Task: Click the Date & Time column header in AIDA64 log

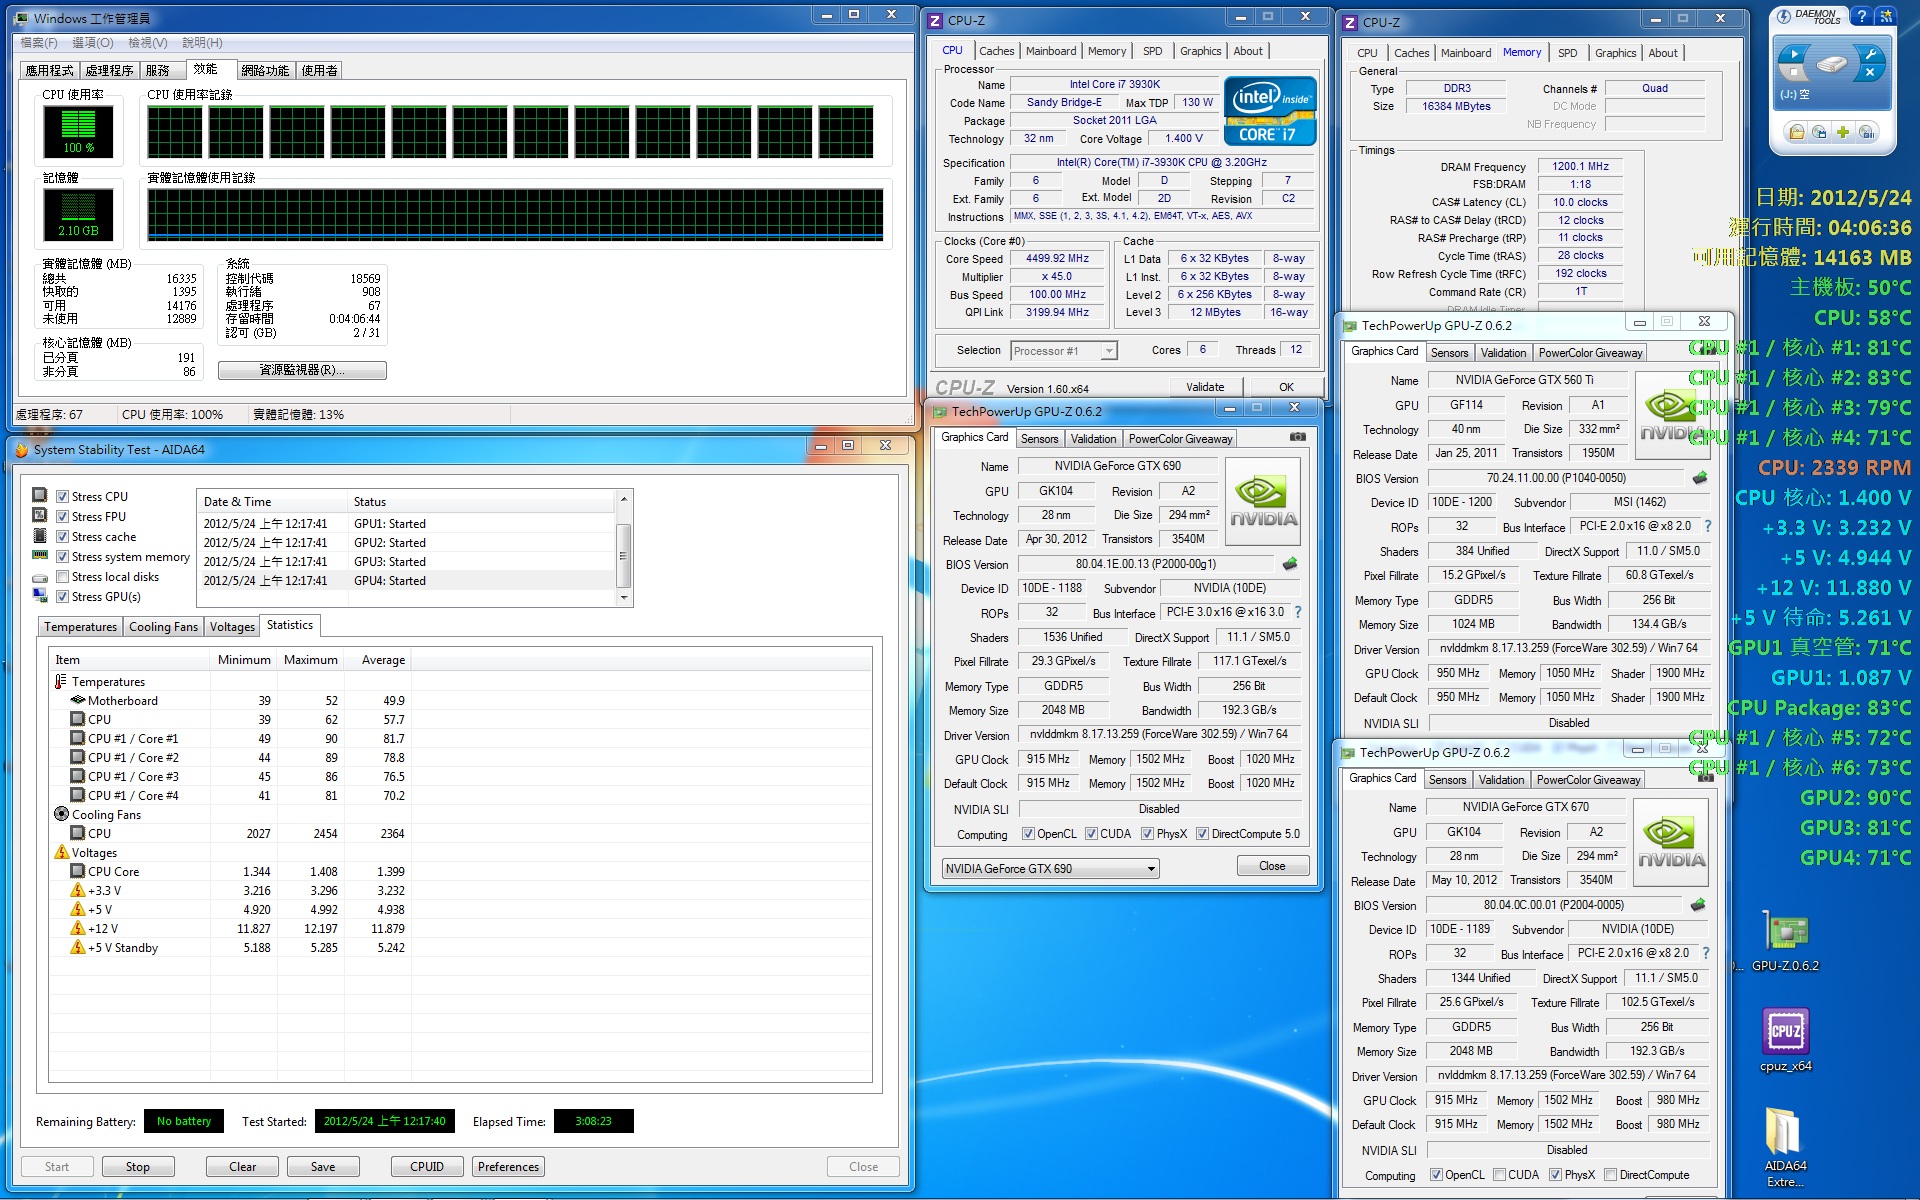Action: [272, 502]
